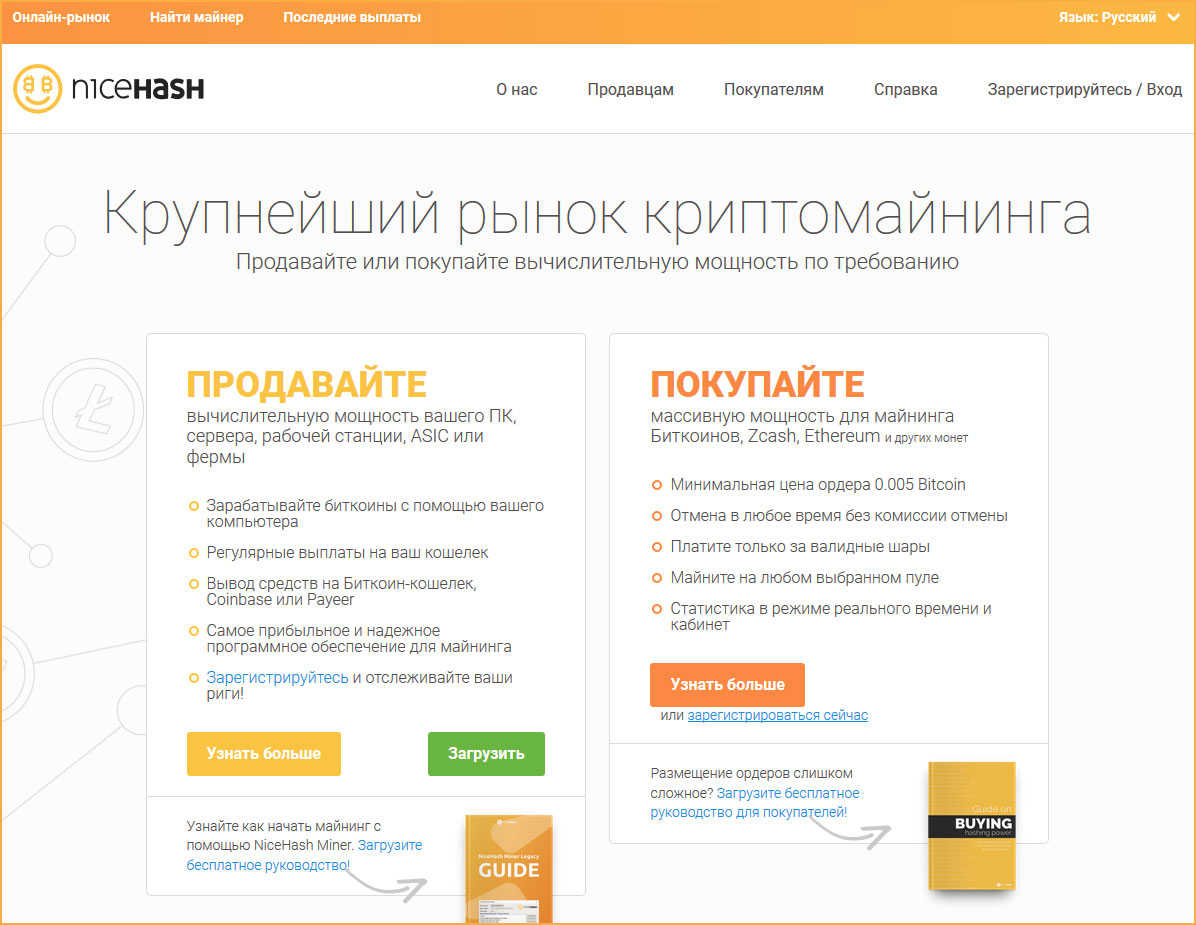
Task: Click the Guide on Buying hashing power book
Action: pyautogui.click(x=970, y=825)
